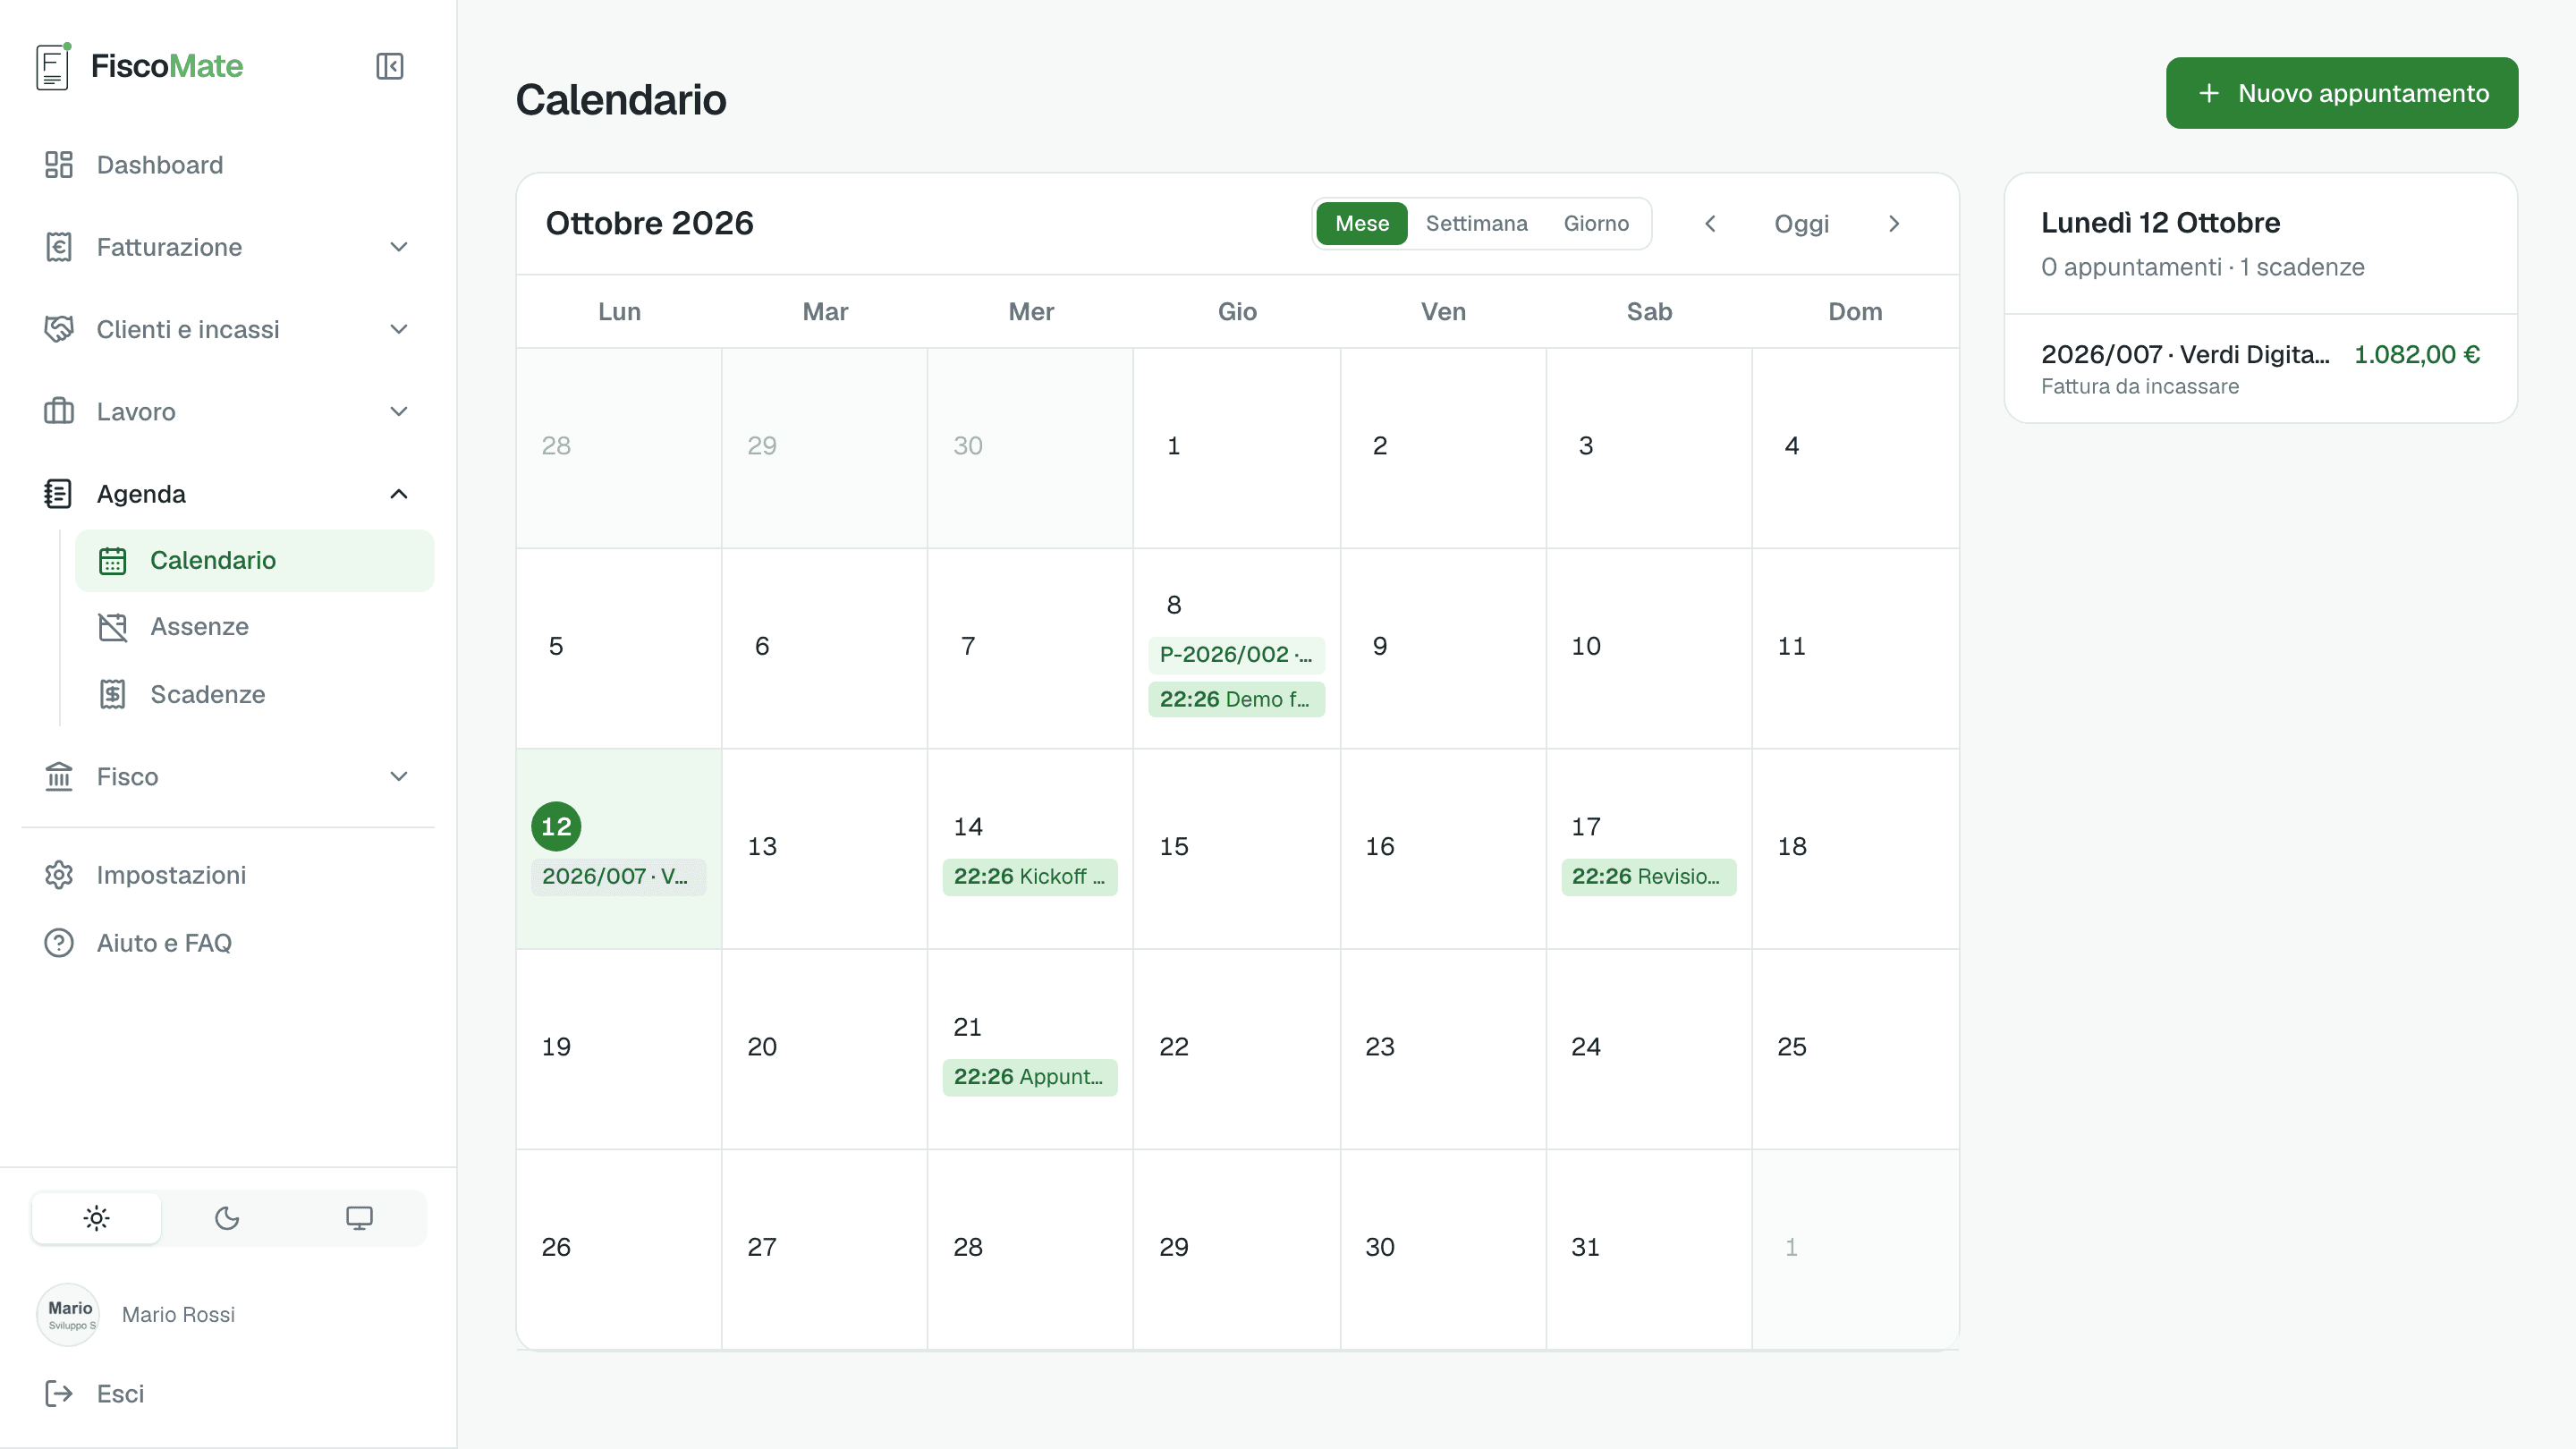The image size is (2576, 1449).
Task: Collapse the sidebar with the panel icon
Action: coord(389,66)
